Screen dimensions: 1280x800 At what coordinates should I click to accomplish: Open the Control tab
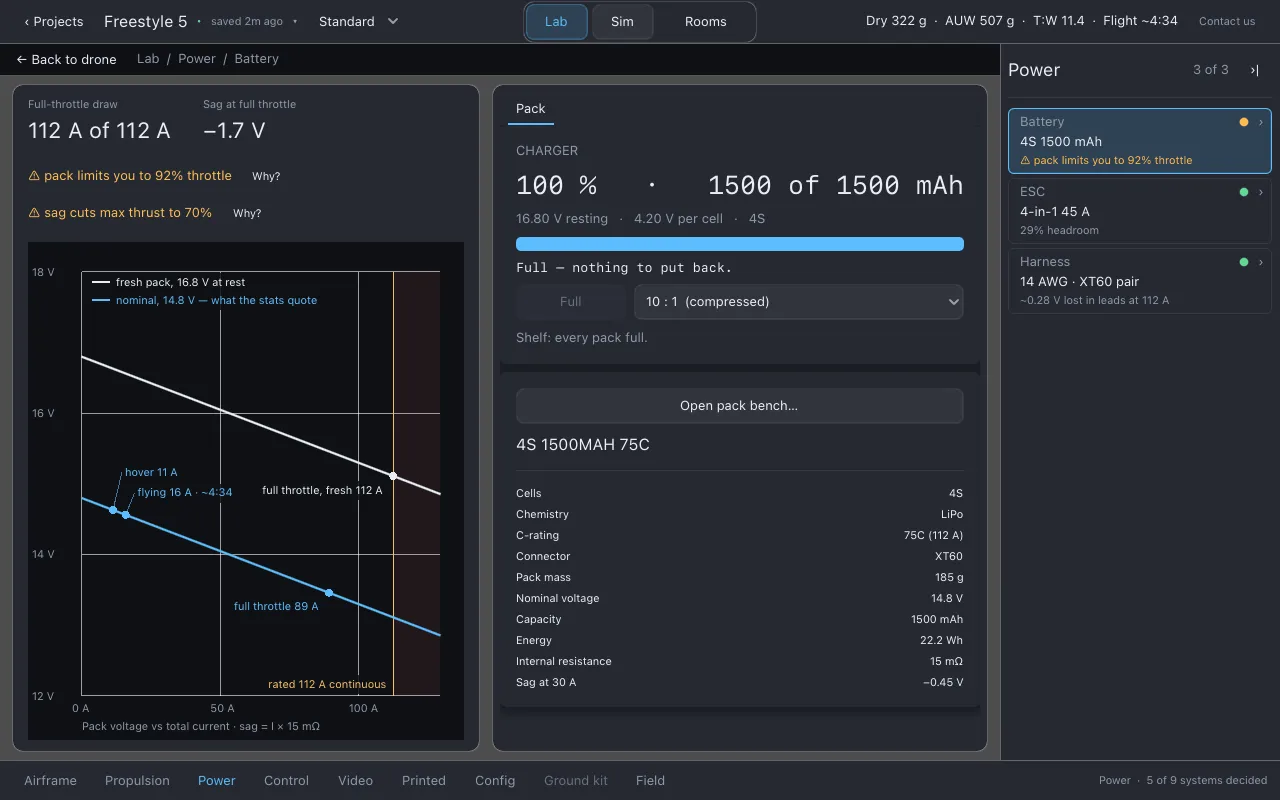pyautogui.click(x=286, y=781)
